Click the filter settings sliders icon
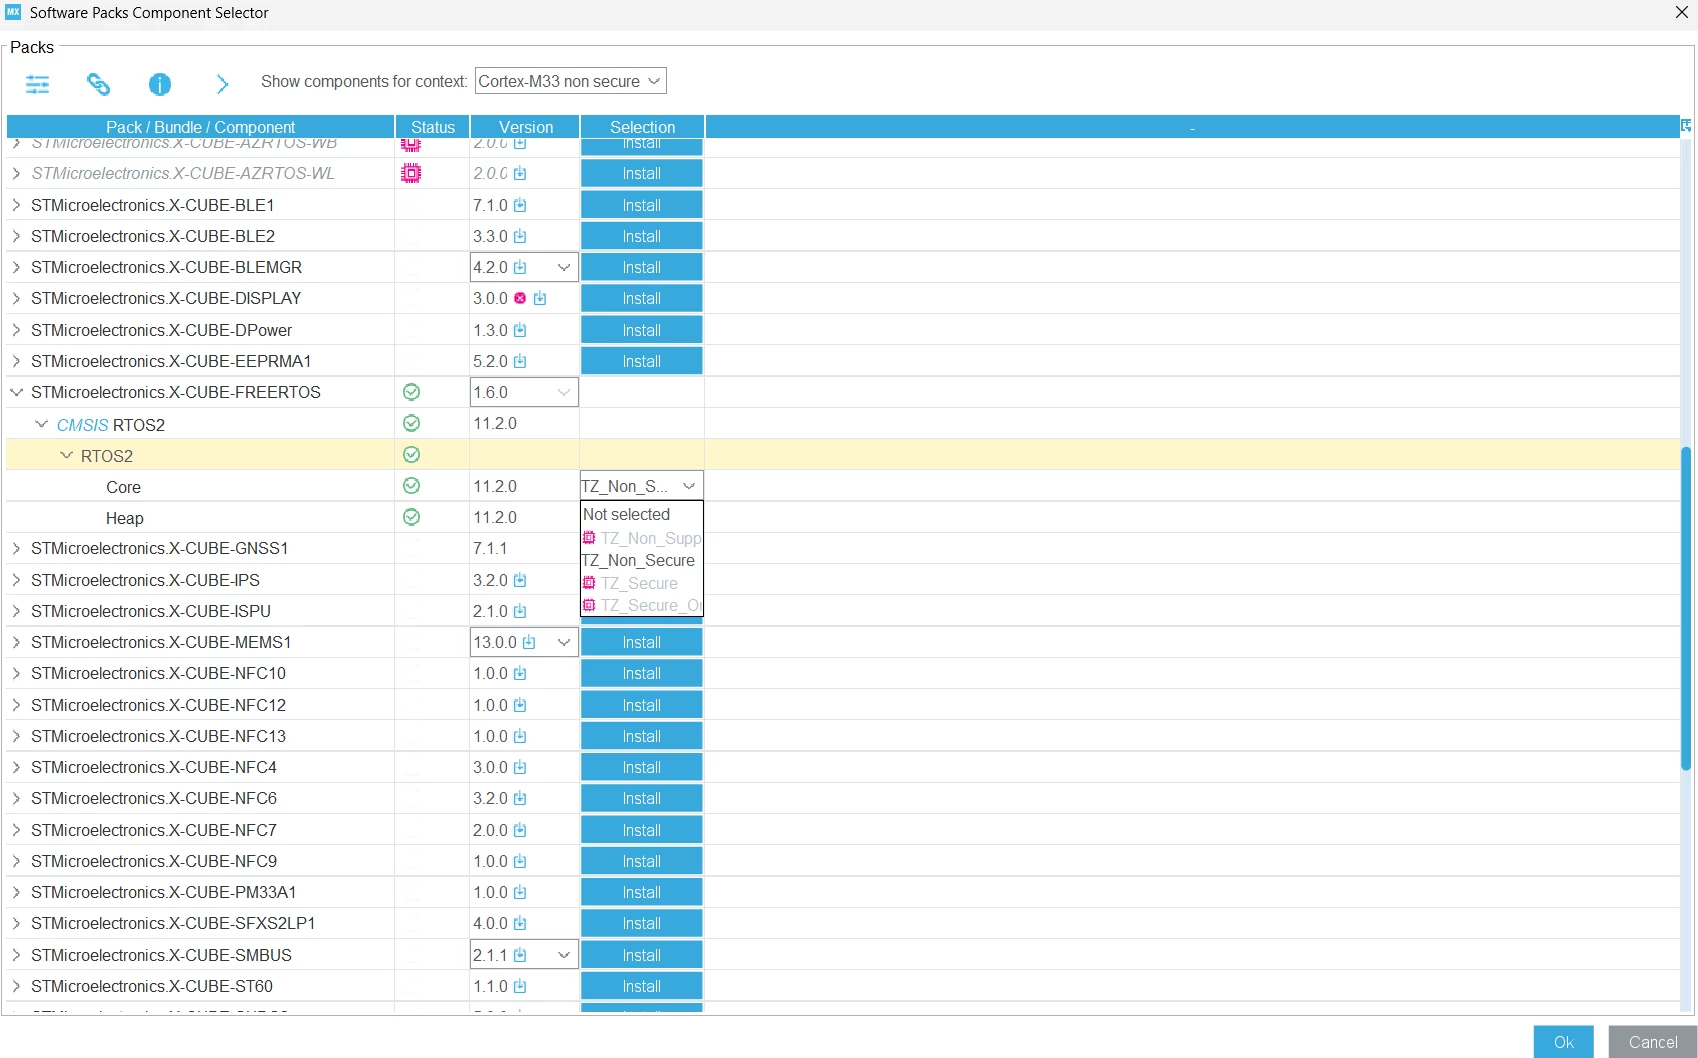 click(38, 84)
